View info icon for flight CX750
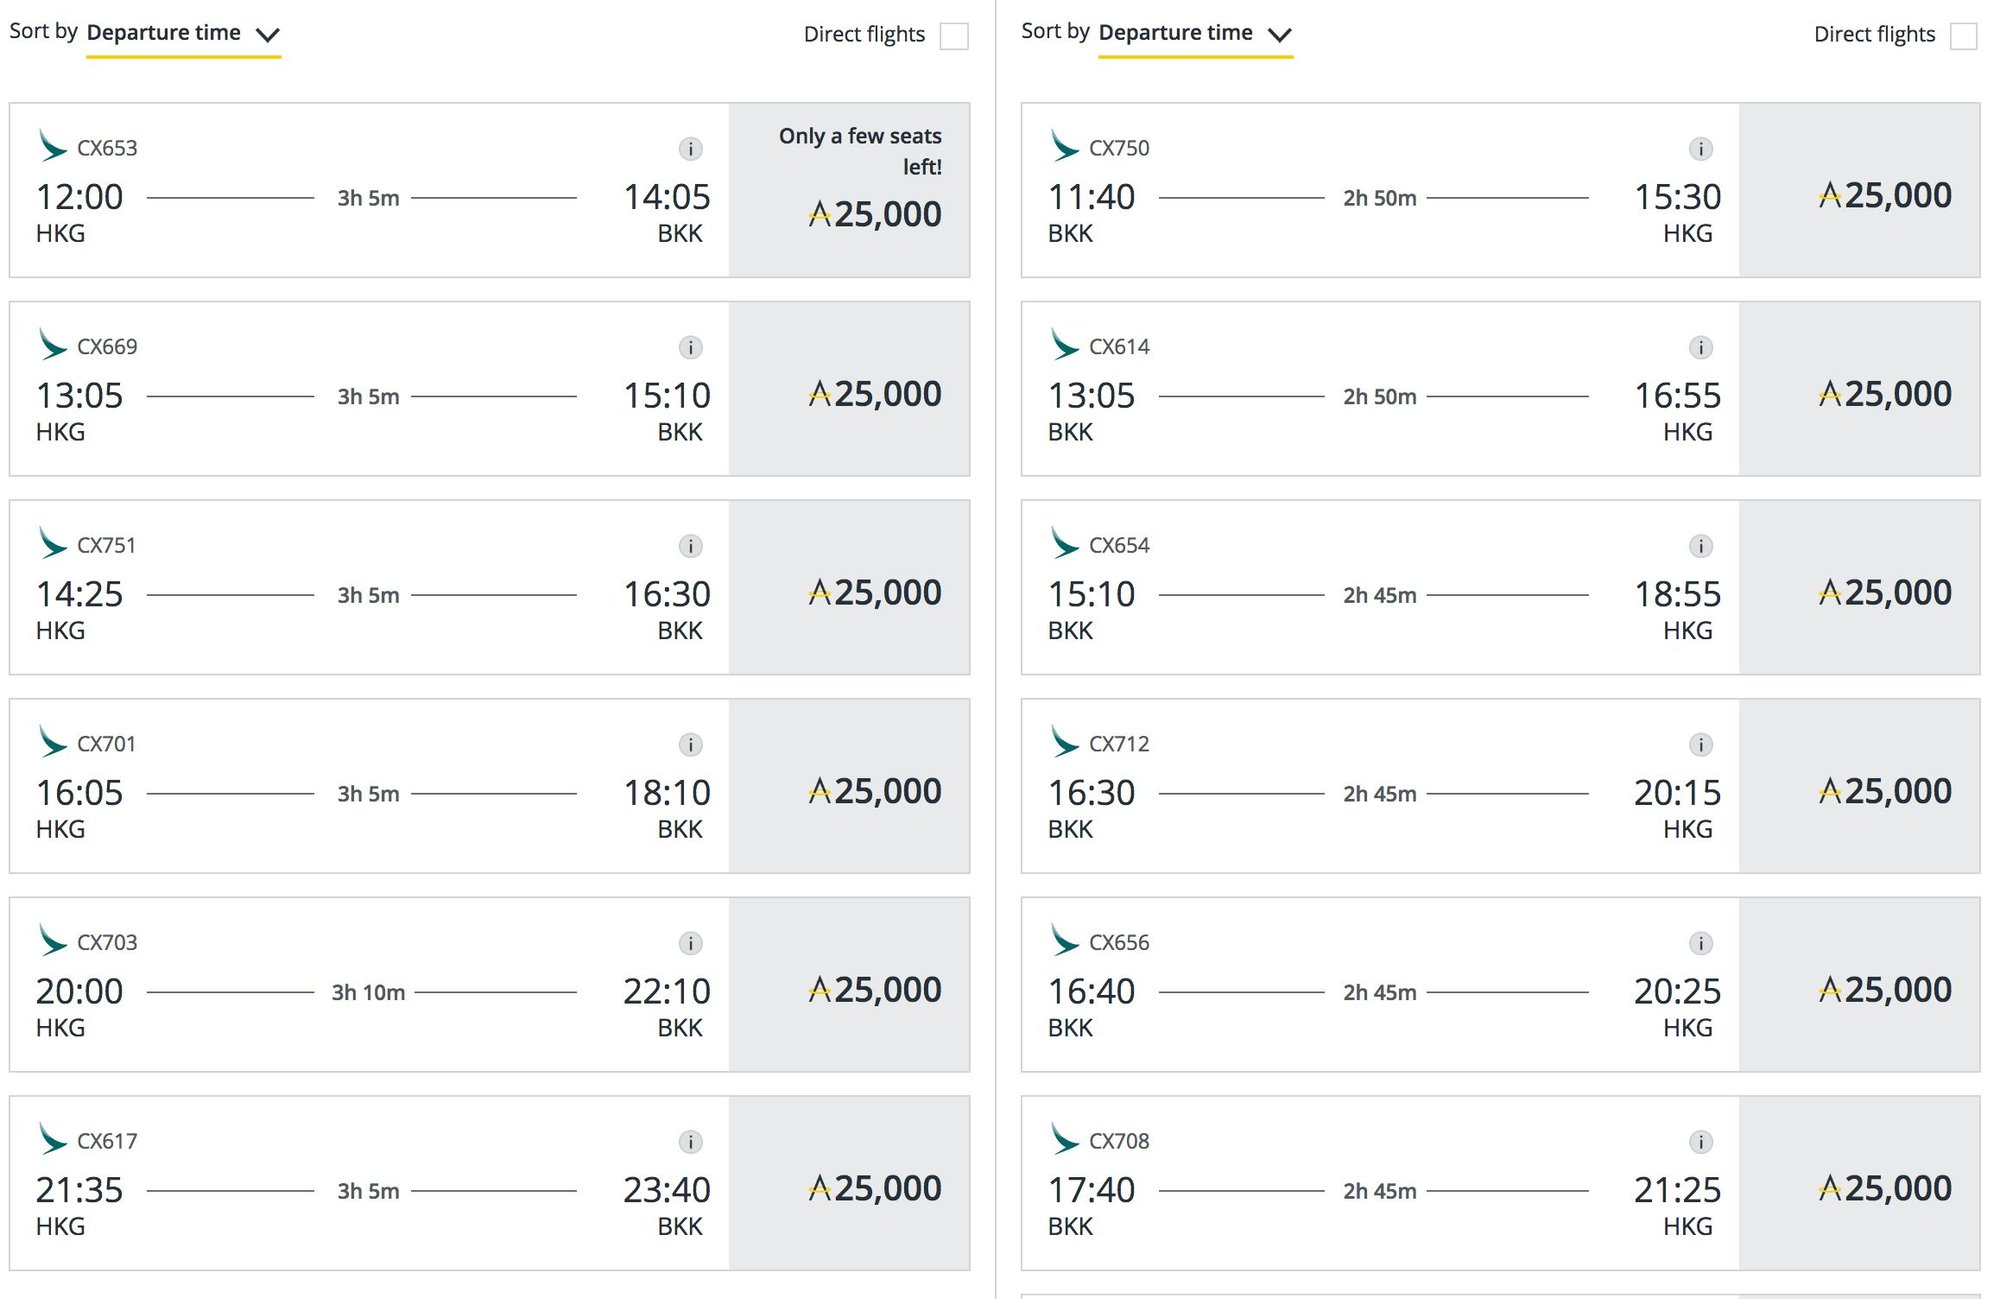 pos(1701,149)
